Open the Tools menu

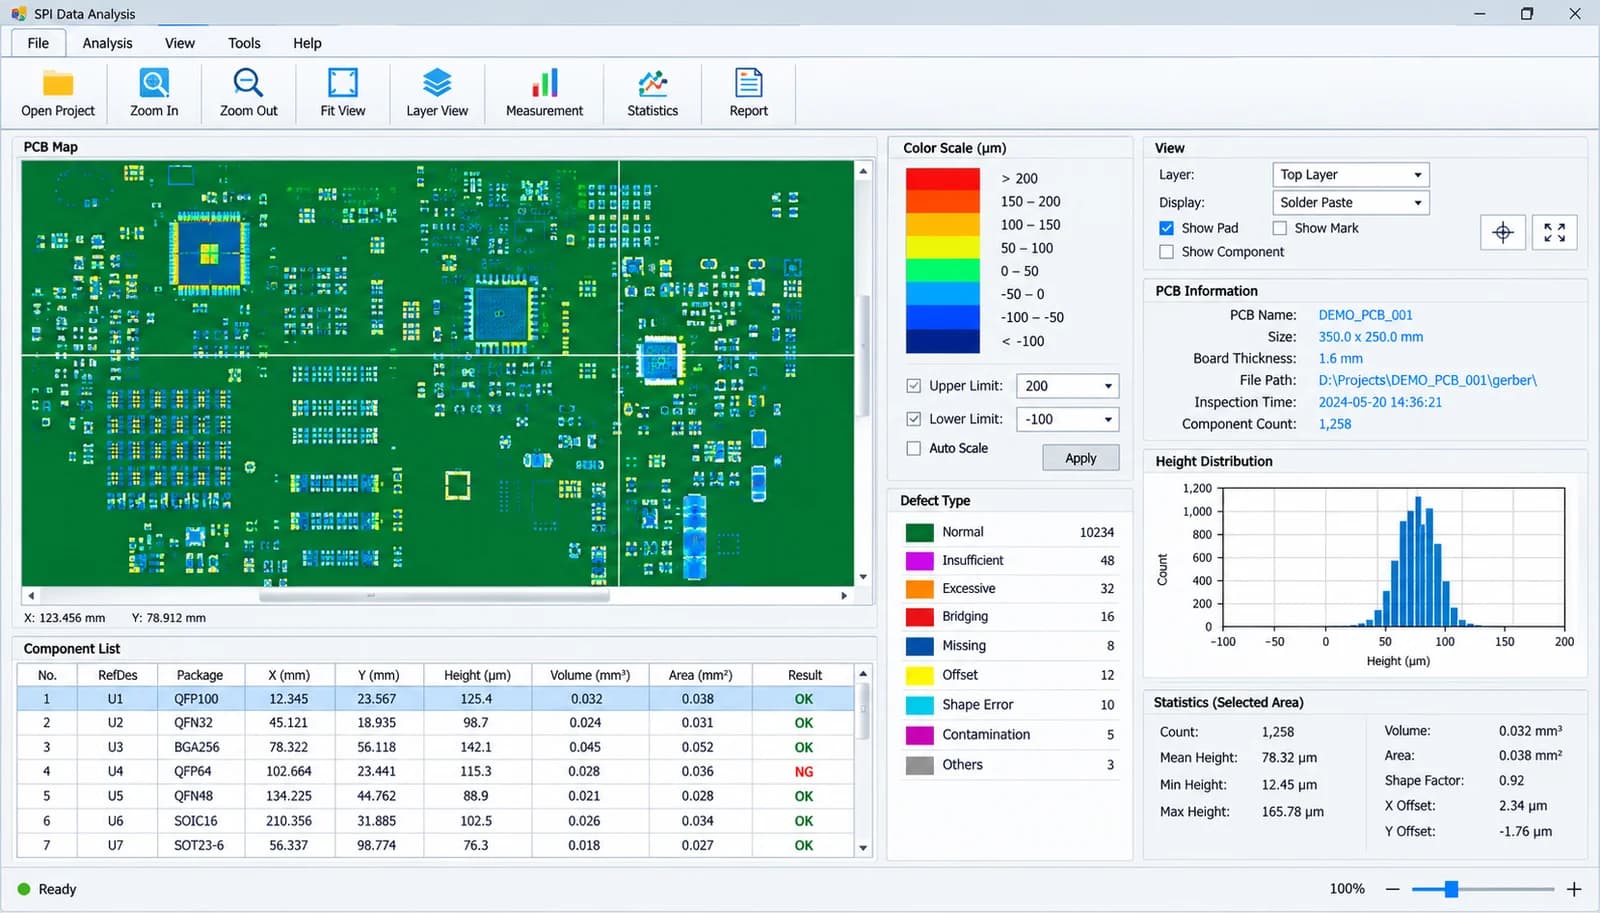(x=244, y=43)
